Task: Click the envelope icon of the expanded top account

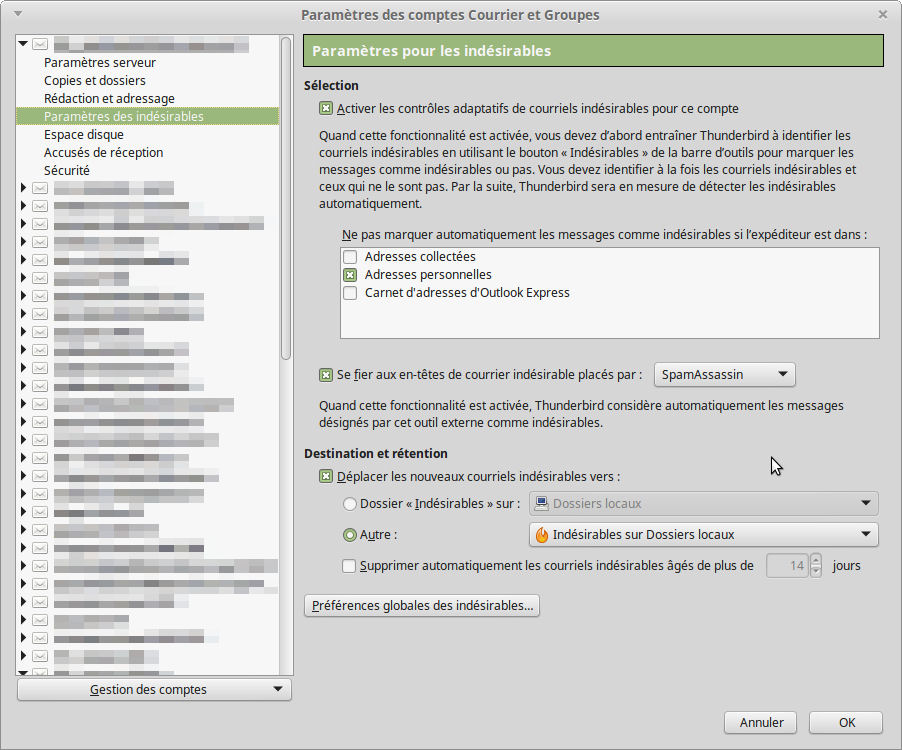Action: (x=40, y=45)
